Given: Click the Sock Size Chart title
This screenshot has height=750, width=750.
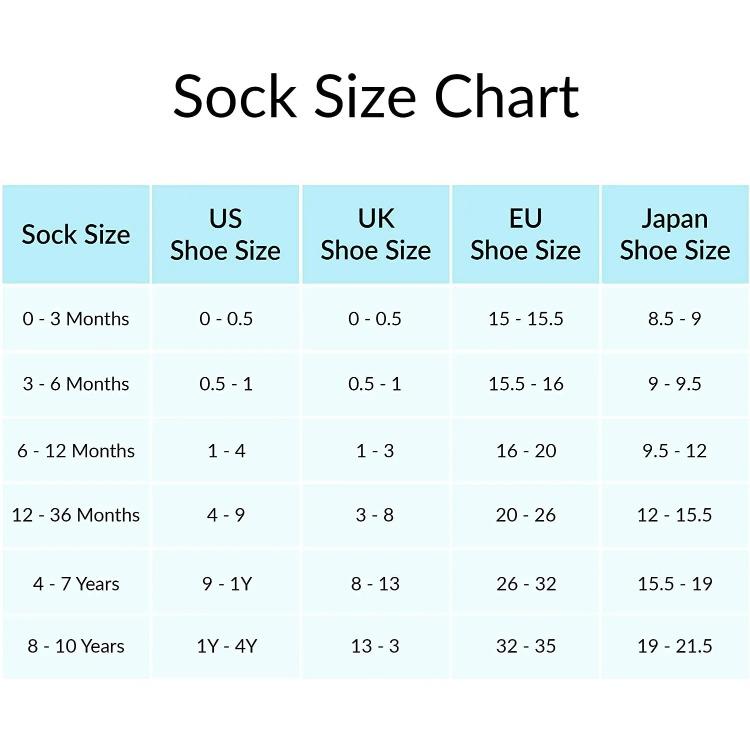Looking at the screenshot, I should coord(375,97).
